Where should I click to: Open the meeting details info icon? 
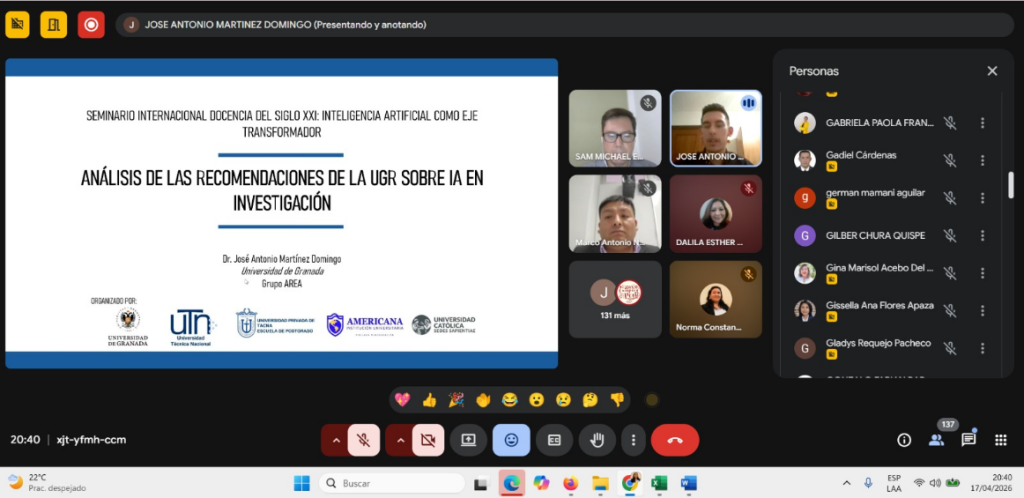click(904, 440)
